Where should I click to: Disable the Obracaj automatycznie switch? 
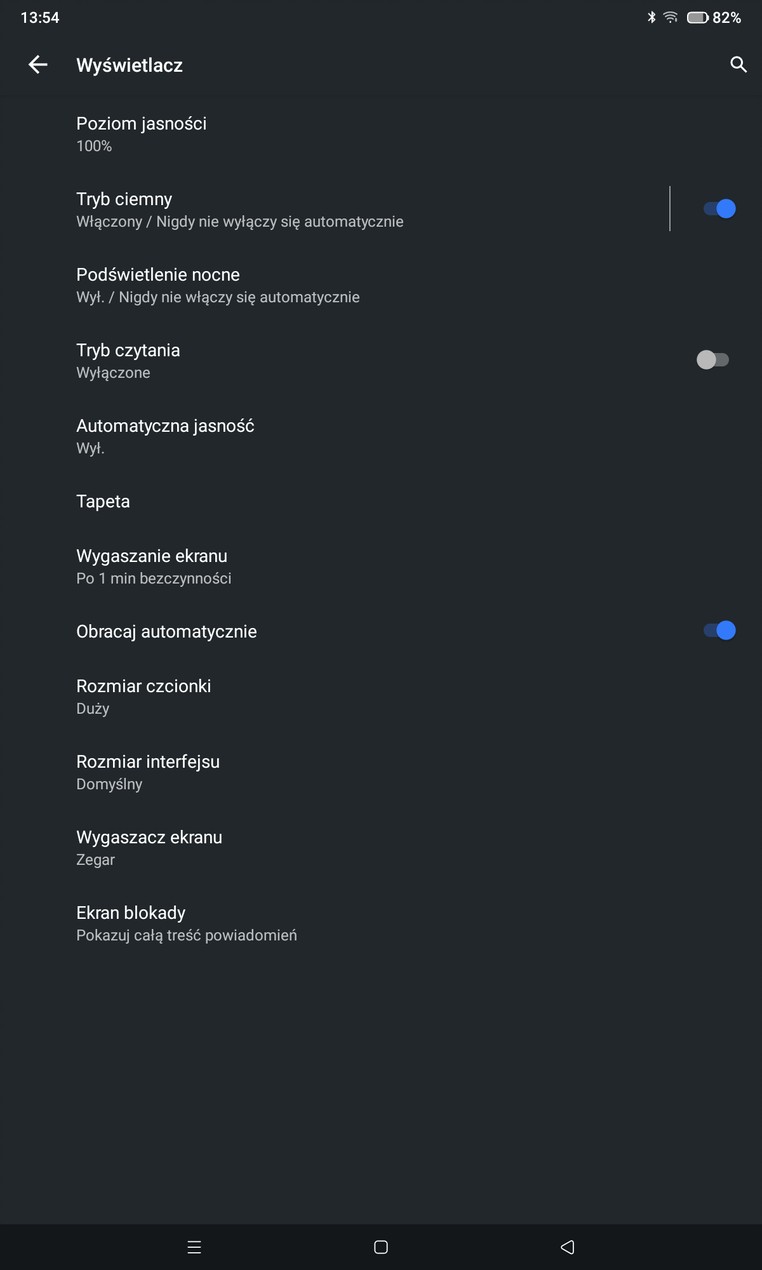pos(719,630)
